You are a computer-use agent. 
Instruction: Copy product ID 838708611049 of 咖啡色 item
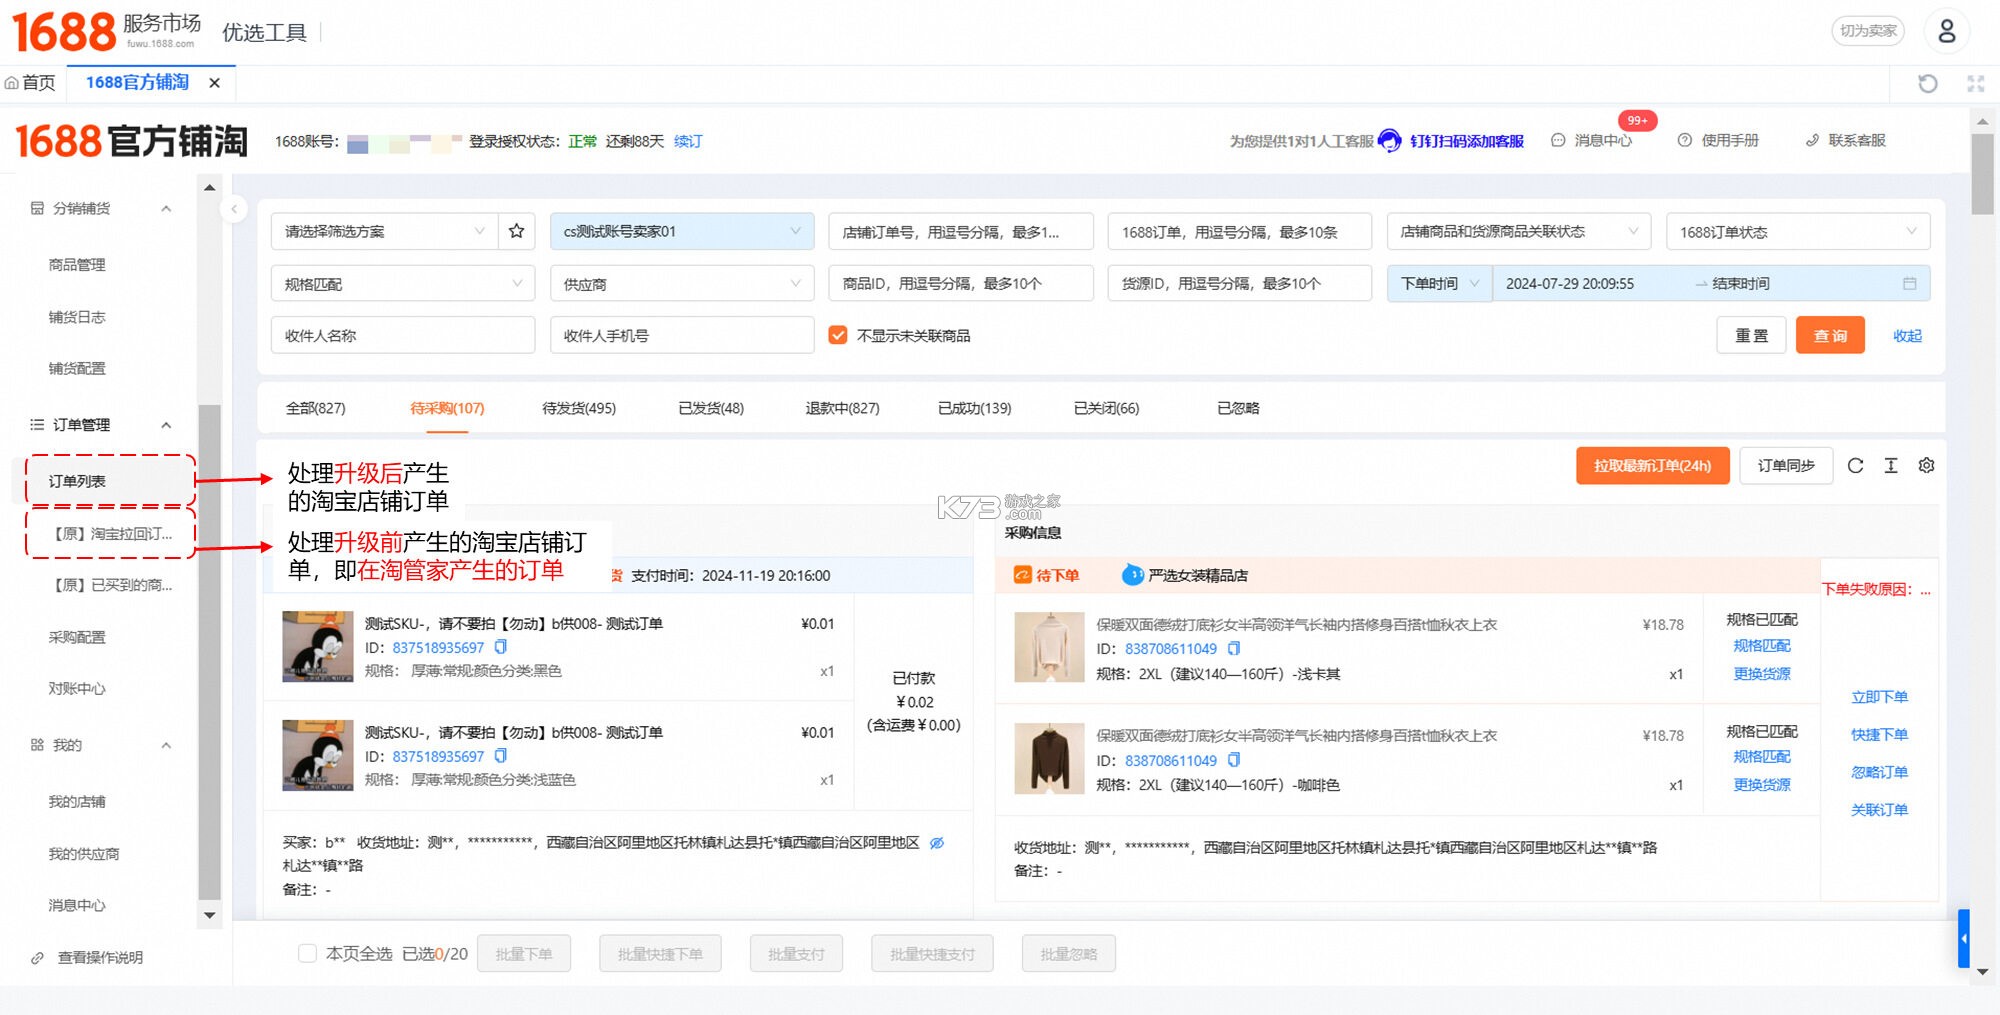click(x=1234, y=760)
